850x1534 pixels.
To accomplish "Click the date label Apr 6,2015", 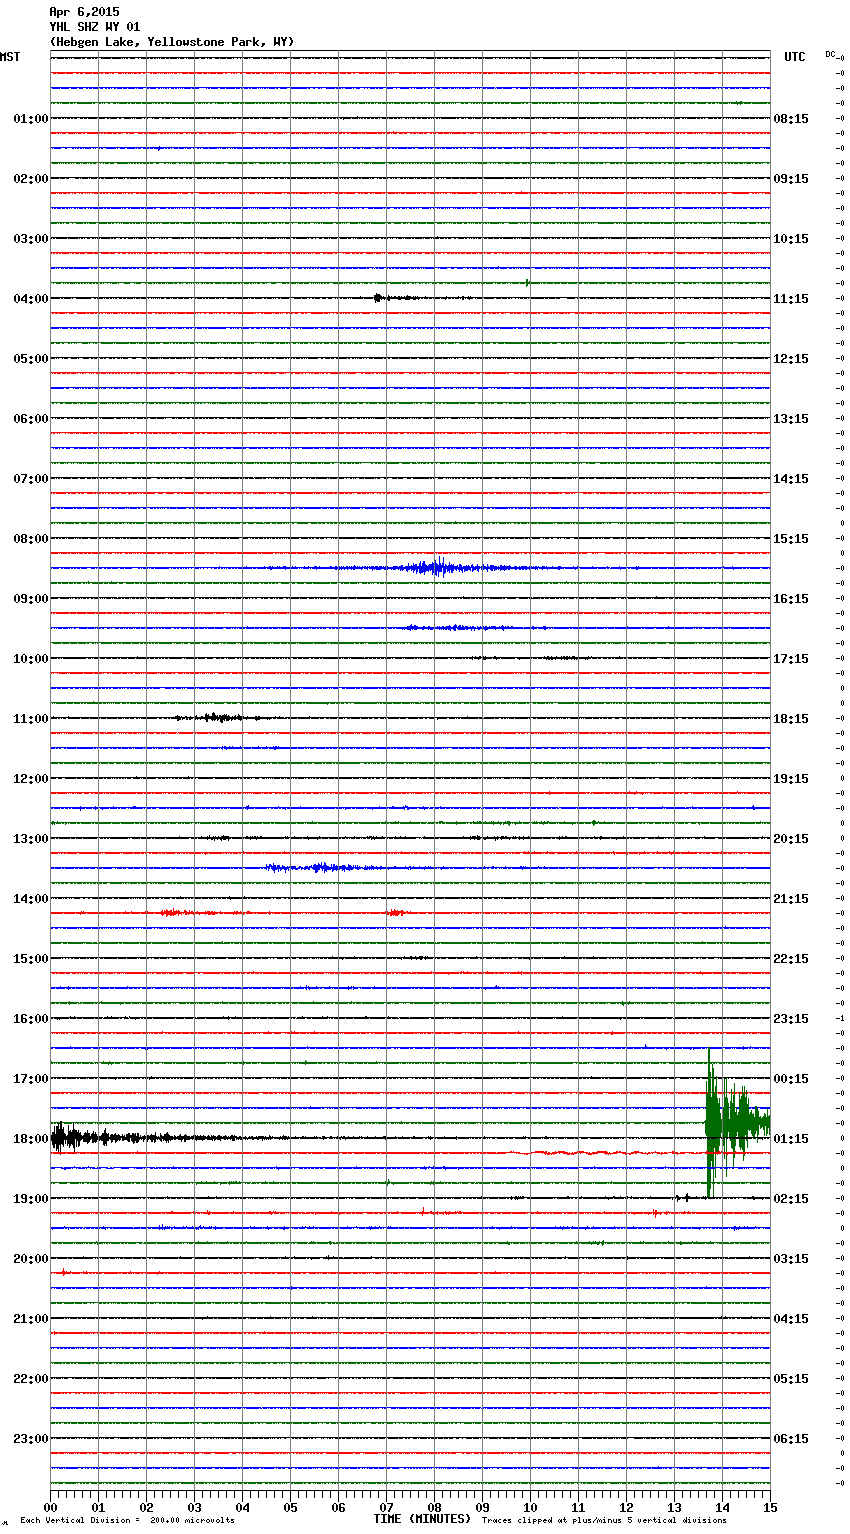I will tap(84, 12).
